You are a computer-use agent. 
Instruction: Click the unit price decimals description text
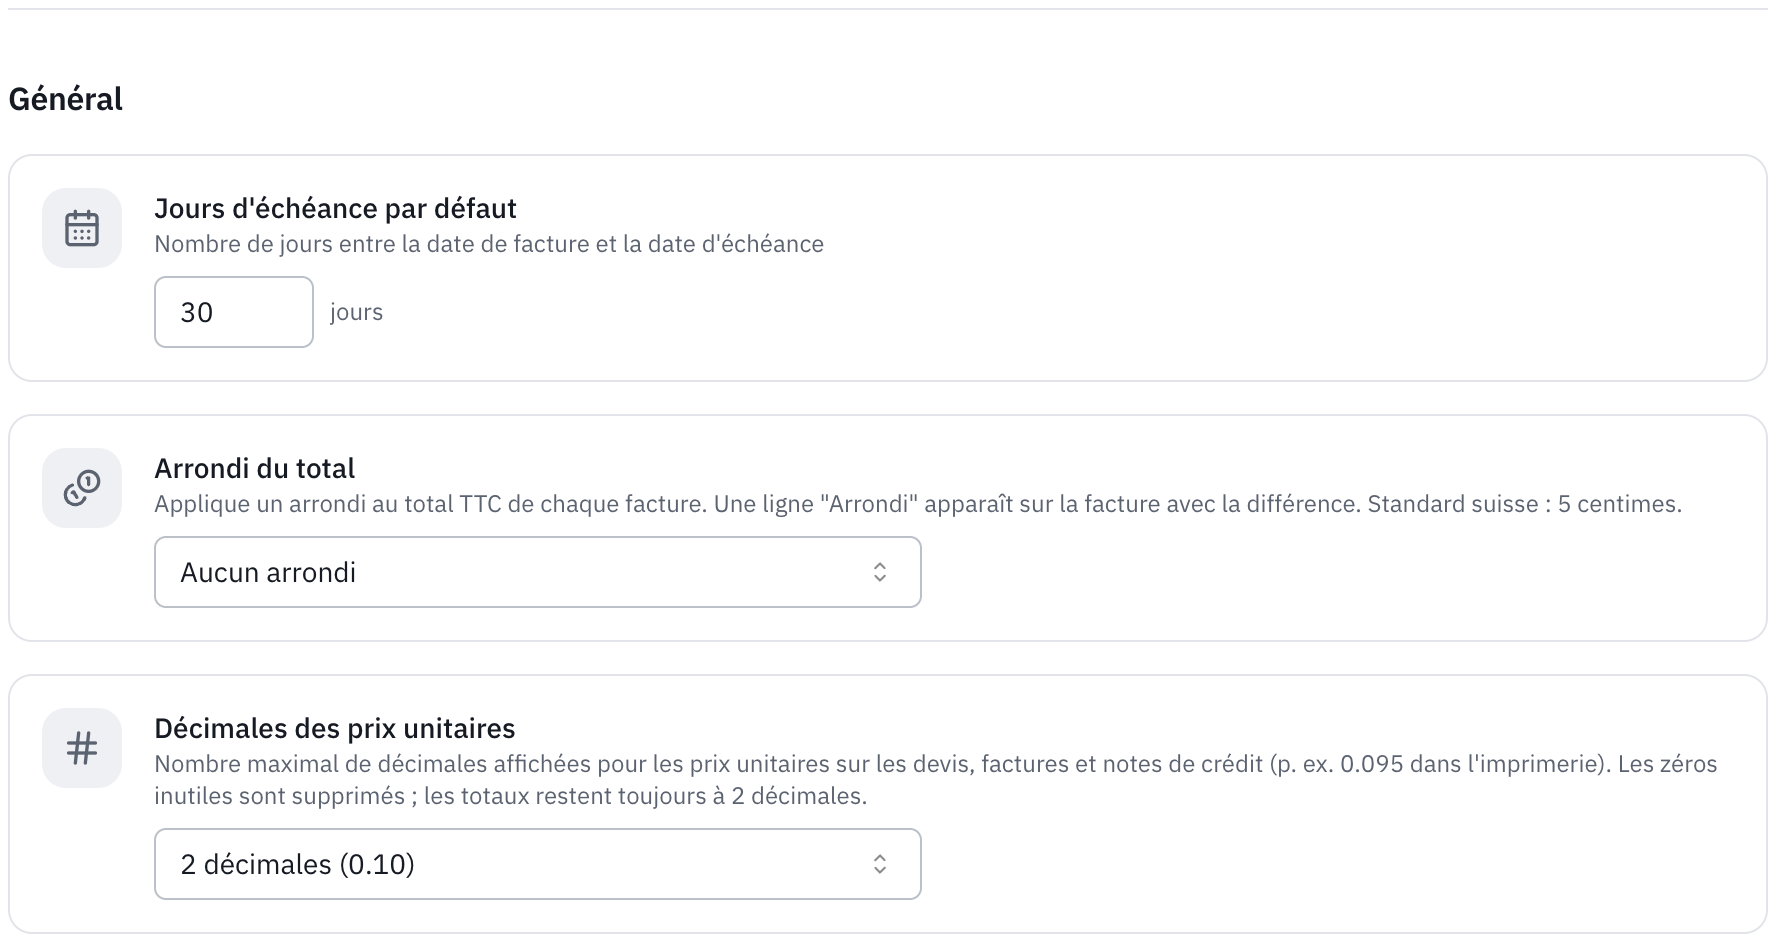[936, 780]
